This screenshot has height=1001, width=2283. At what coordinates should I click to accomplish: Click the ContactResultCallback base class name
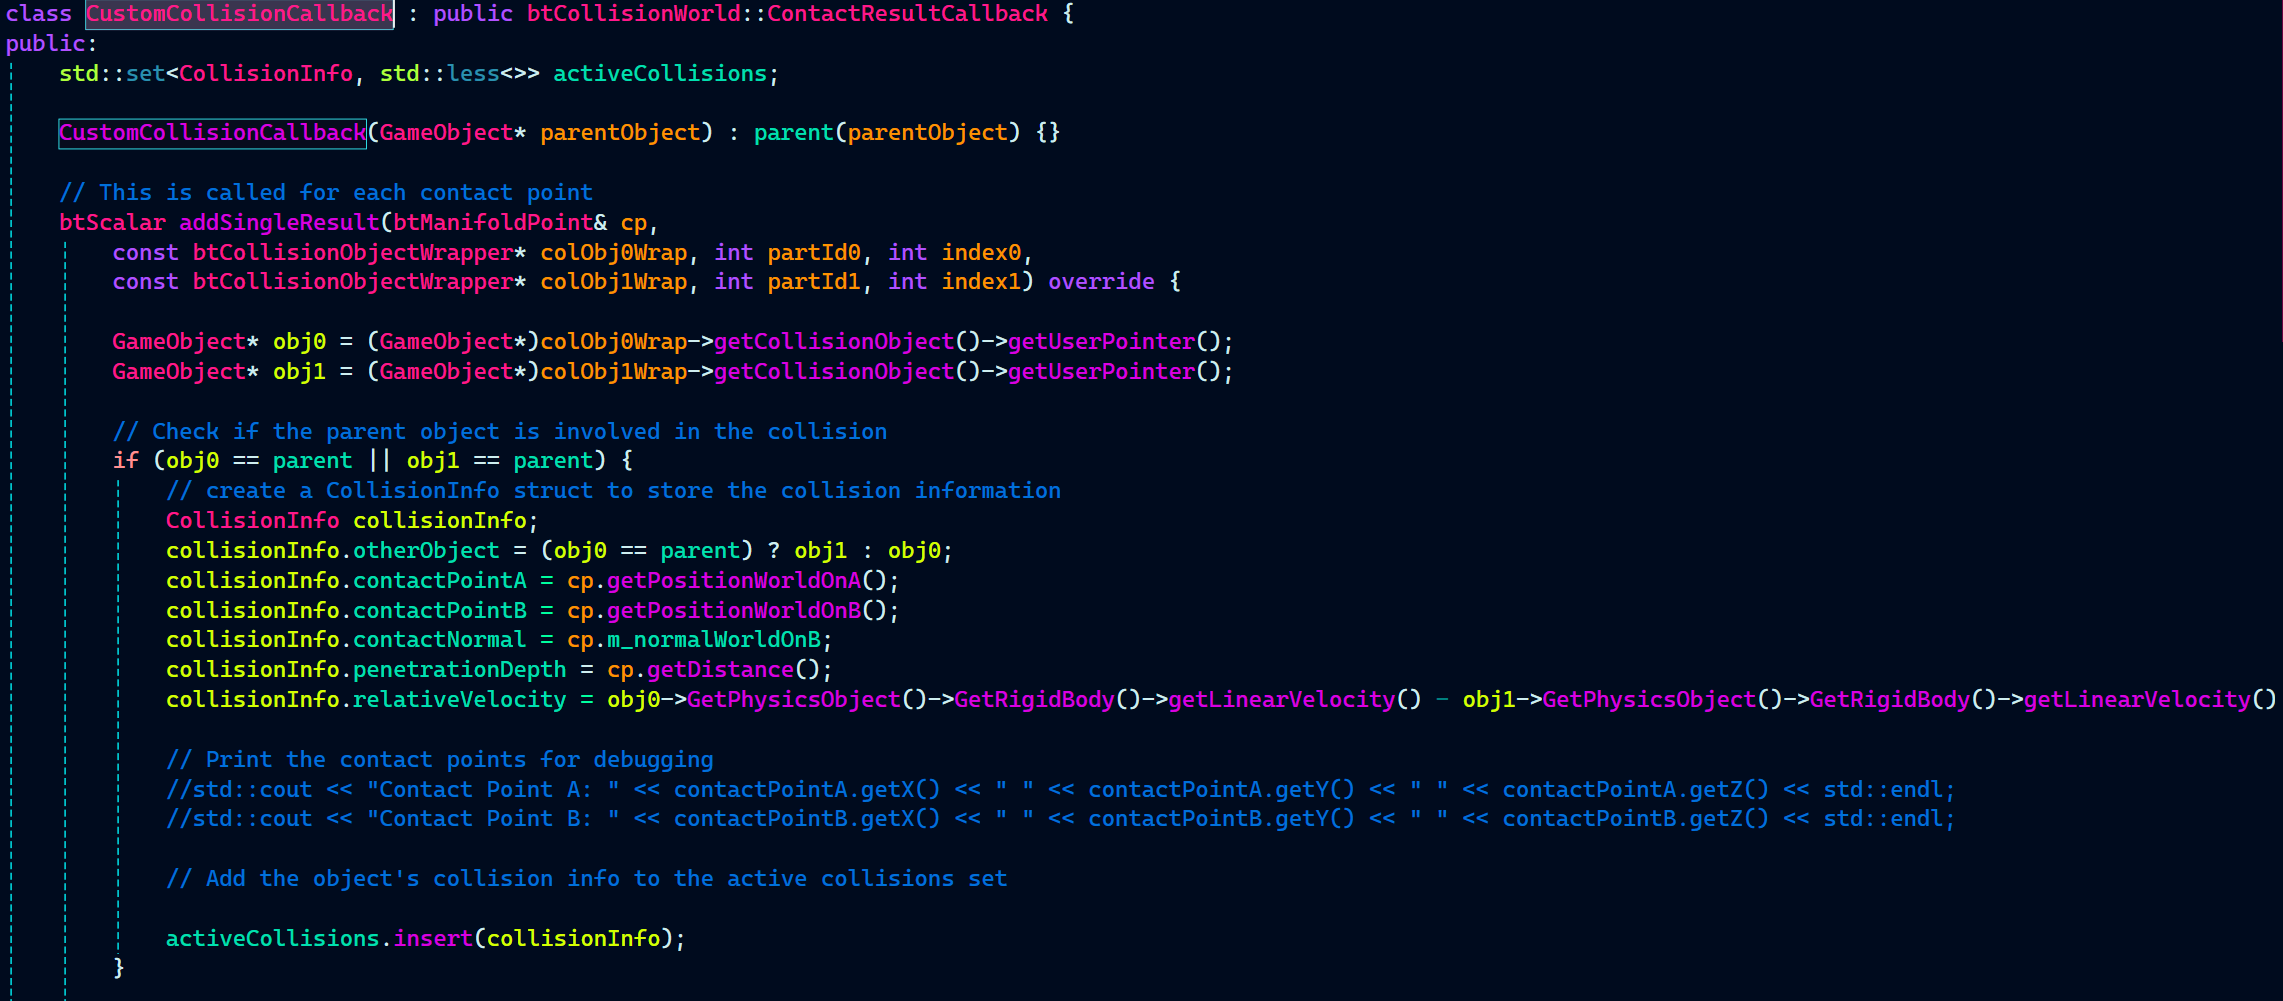click(907, 14)
